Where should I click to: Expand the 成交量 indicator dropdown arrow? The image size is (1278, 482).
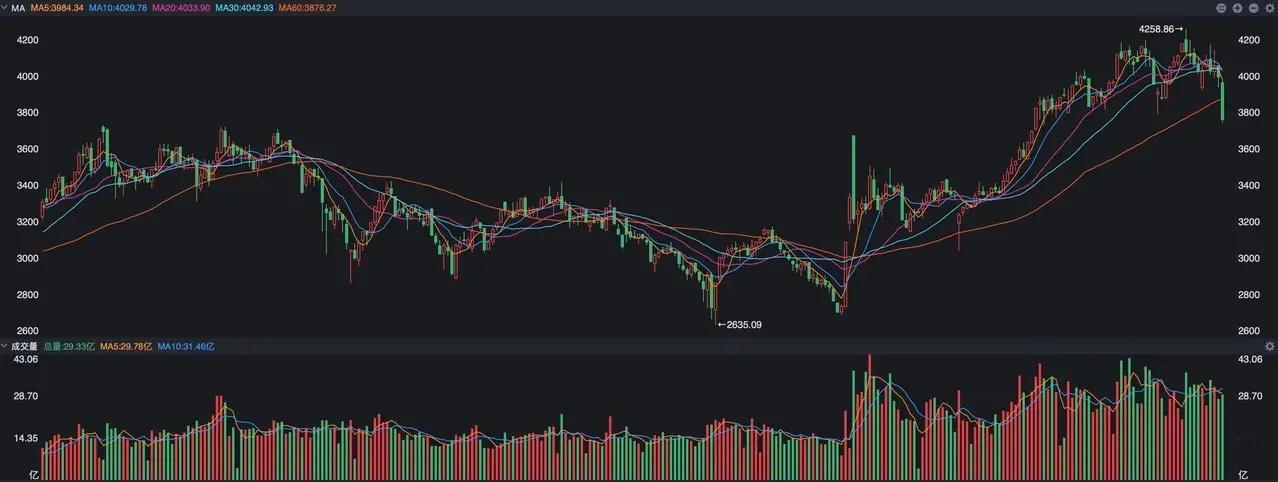(x=4, y=346)
